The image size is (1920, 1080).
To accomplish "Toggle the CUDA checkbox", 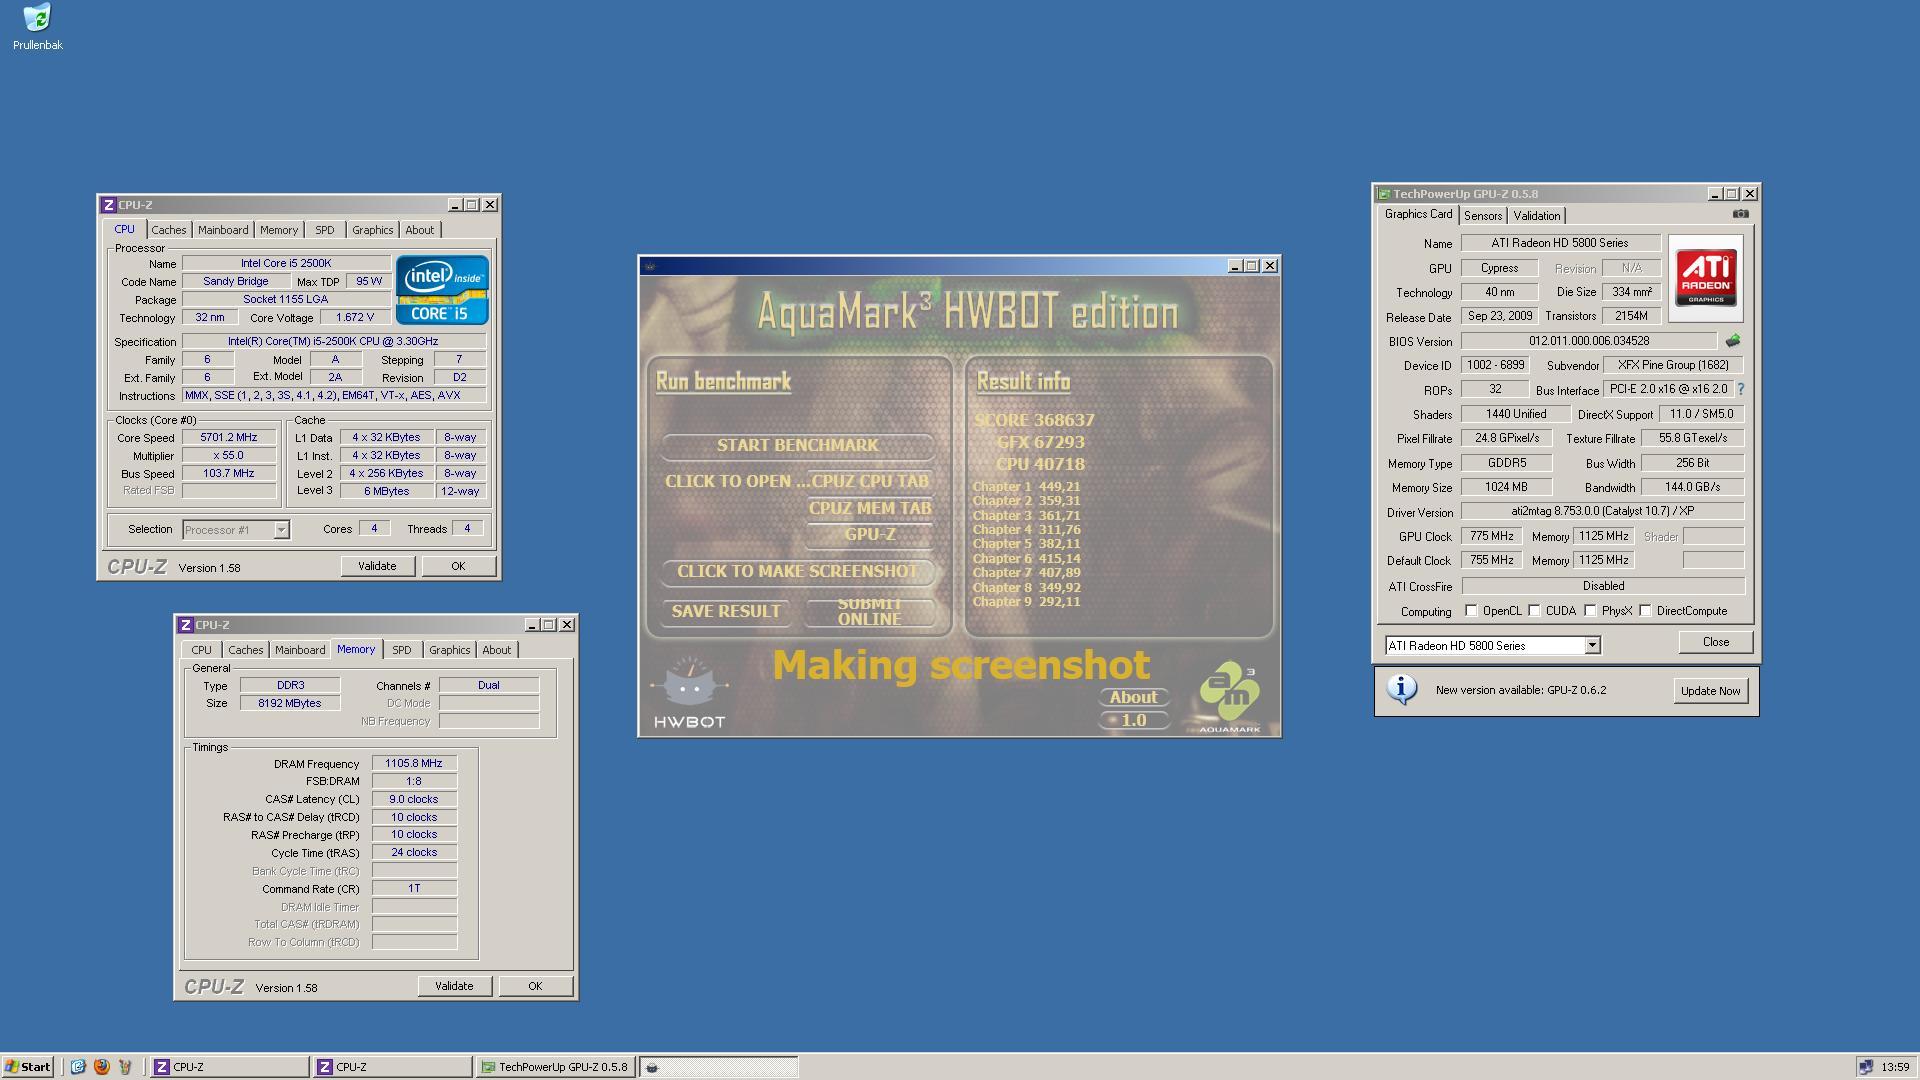I will point(1534,611).
